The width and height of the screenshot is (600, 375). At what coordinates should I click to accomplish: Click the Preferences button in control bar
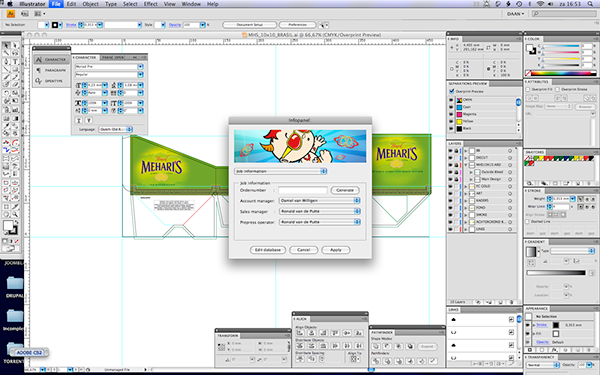click(x=298, y=24)
